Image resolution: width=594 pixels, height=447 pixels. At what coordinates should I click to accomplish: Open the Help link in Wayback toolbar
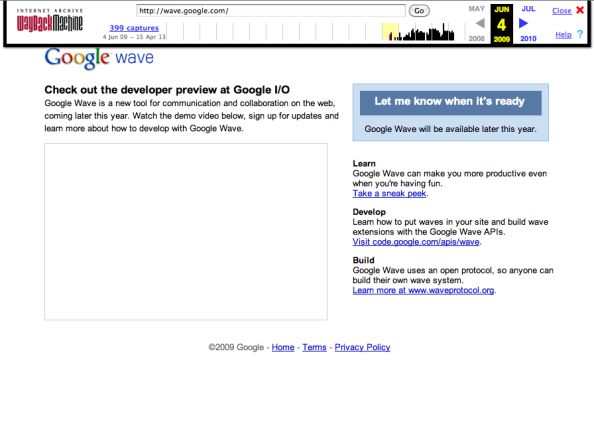[x=563, y=34]
